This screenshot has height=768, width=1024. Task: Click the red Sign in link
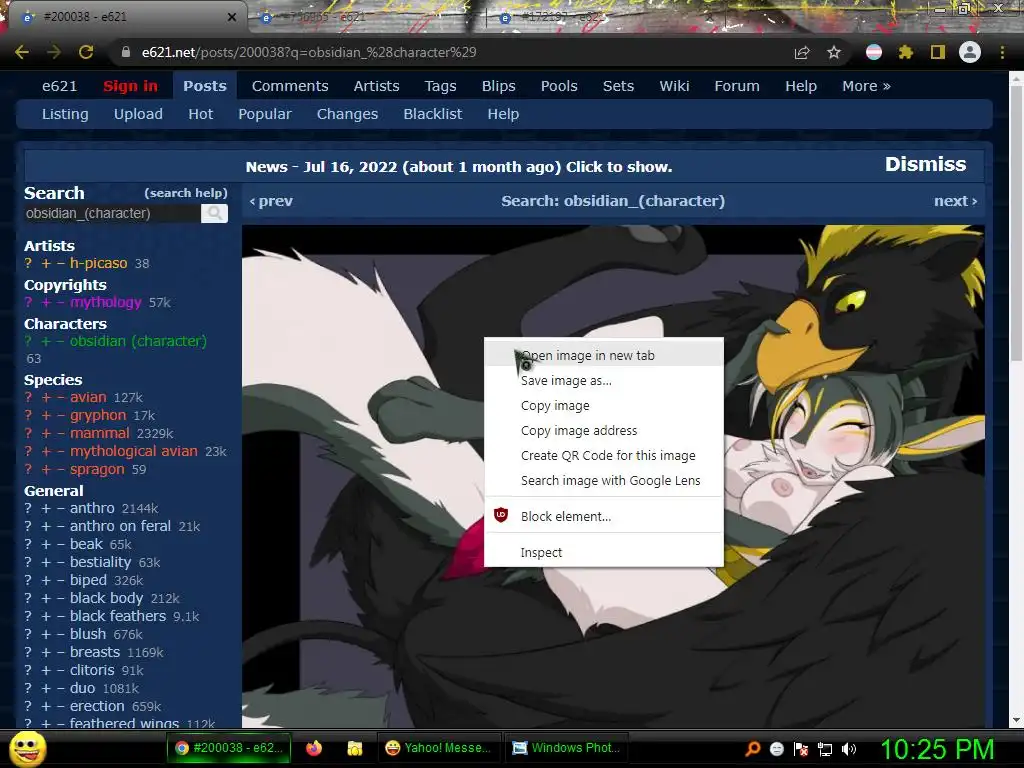[130, 86]
